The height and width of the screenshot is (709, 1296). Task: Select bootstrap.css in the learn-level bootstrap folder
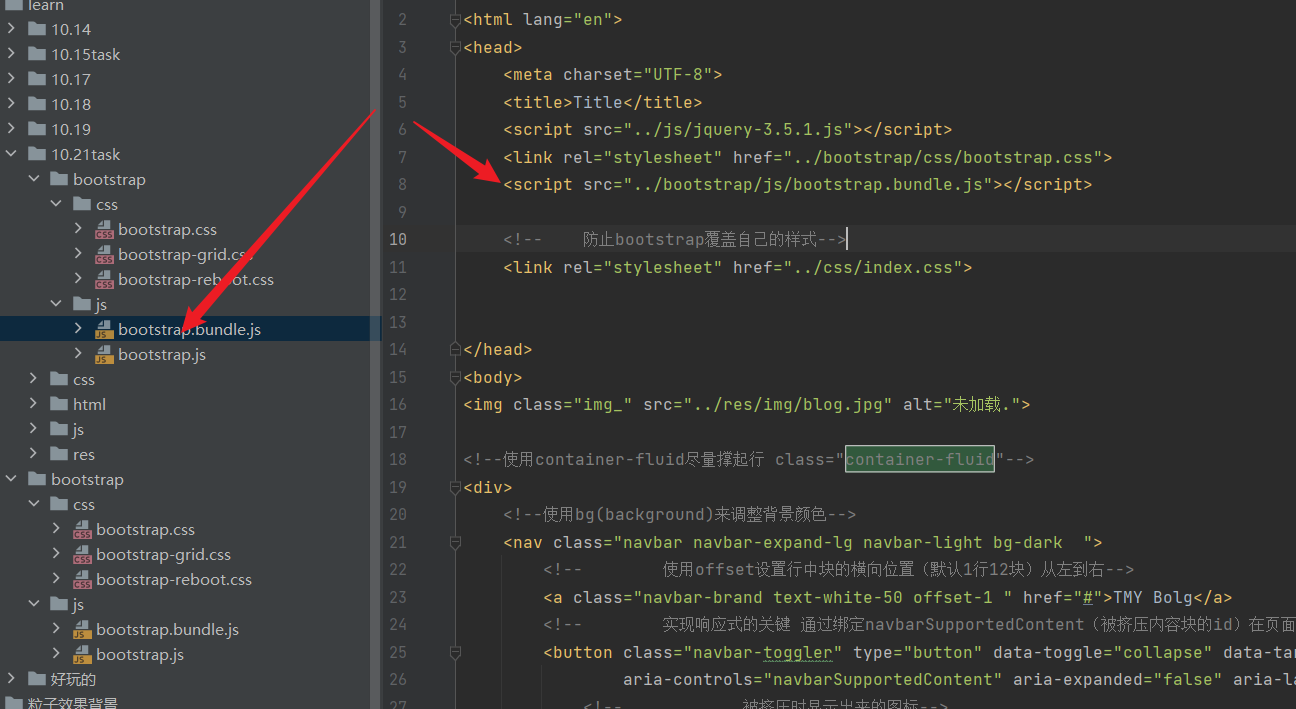(146, 530)
